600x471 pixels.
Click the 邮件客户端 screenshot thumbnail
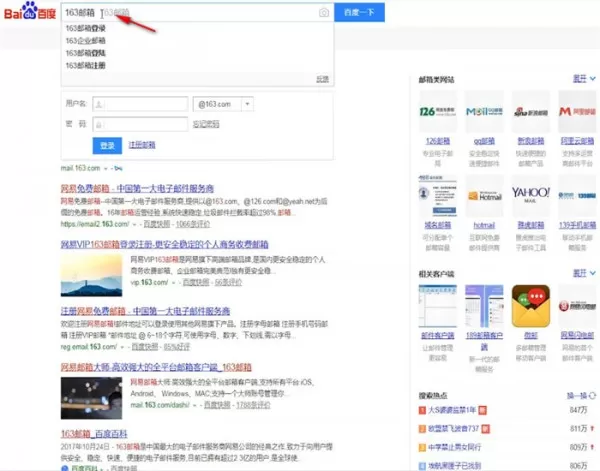pyautogui.click(x=437, y=306)
